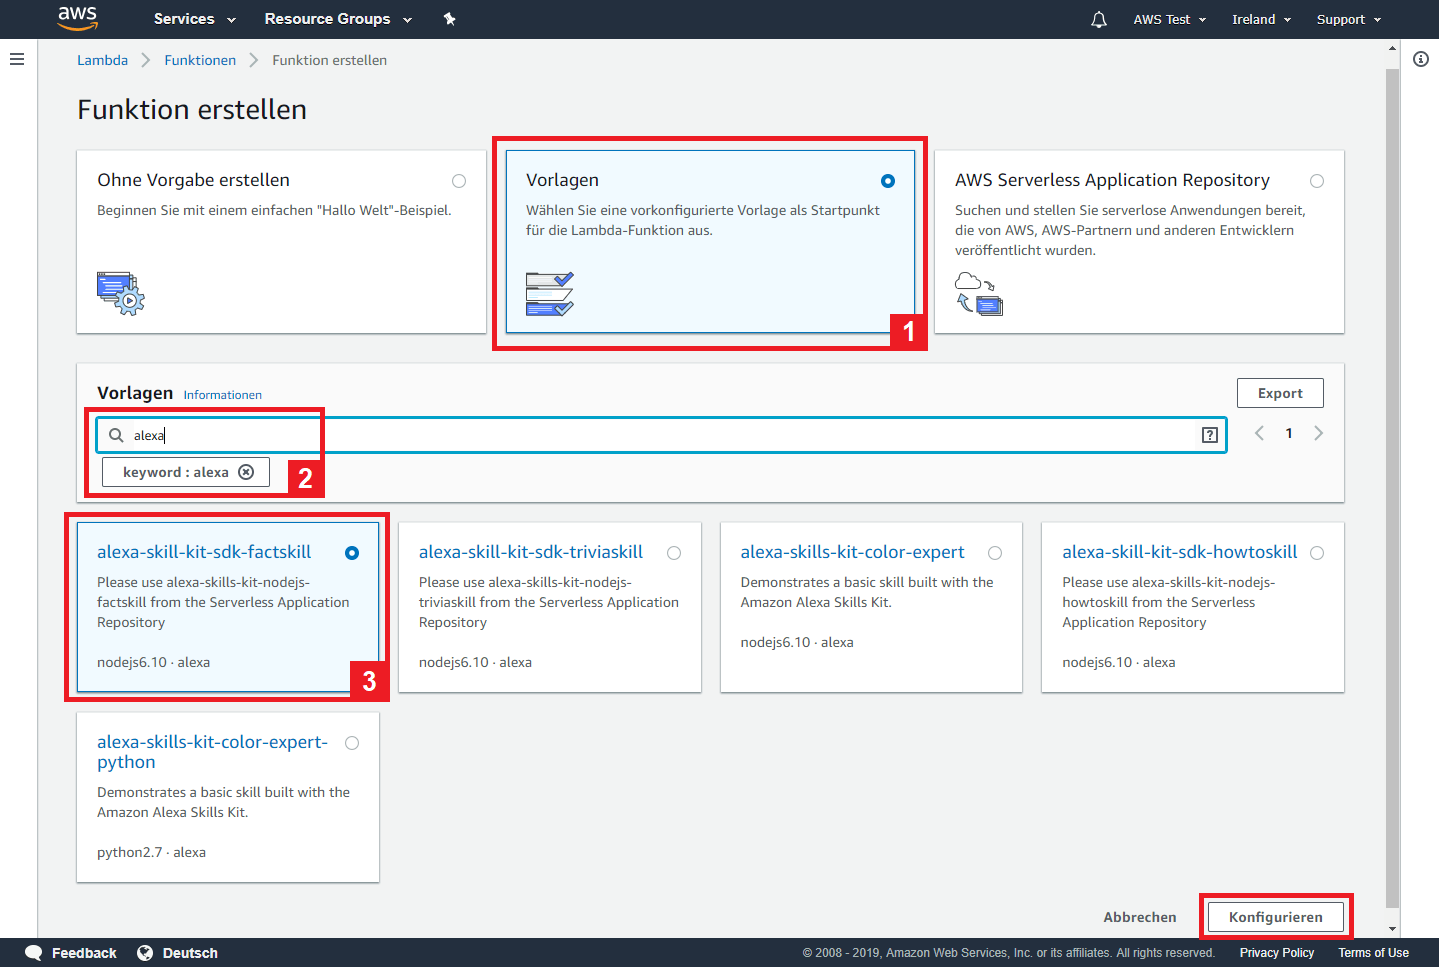1439x967 pixels.
Task: Select alexa-skills-kit-color-expert radio button
Action: (995, 553)
